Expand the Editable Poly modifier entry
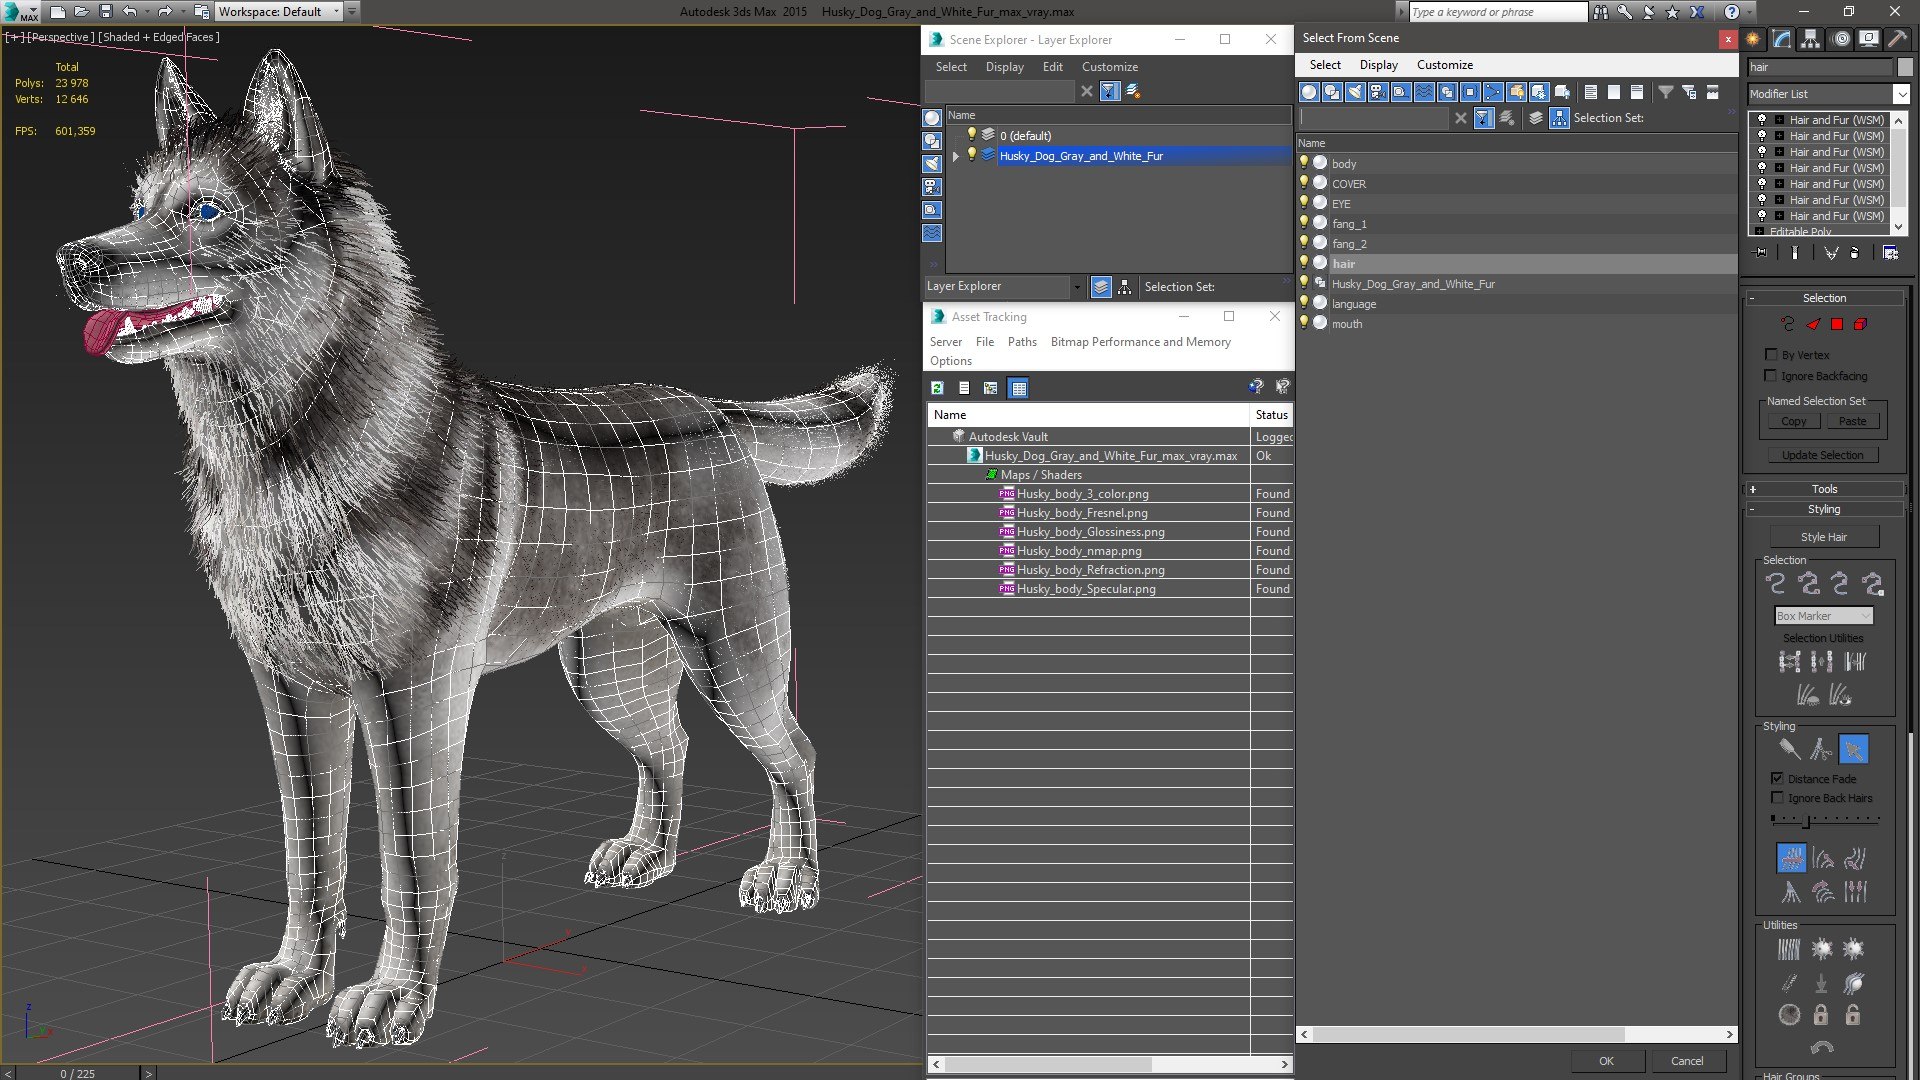This screenshot has width=1920, height=1080. point(1760,231)
